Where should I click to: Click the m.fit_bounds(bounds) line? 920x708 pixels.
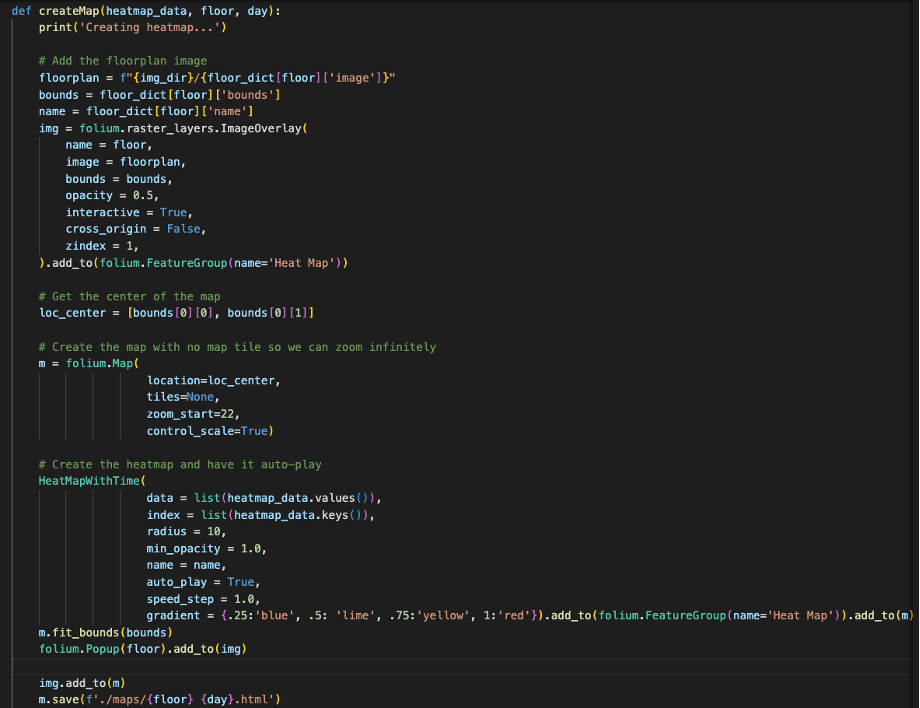tap(106, 632)
